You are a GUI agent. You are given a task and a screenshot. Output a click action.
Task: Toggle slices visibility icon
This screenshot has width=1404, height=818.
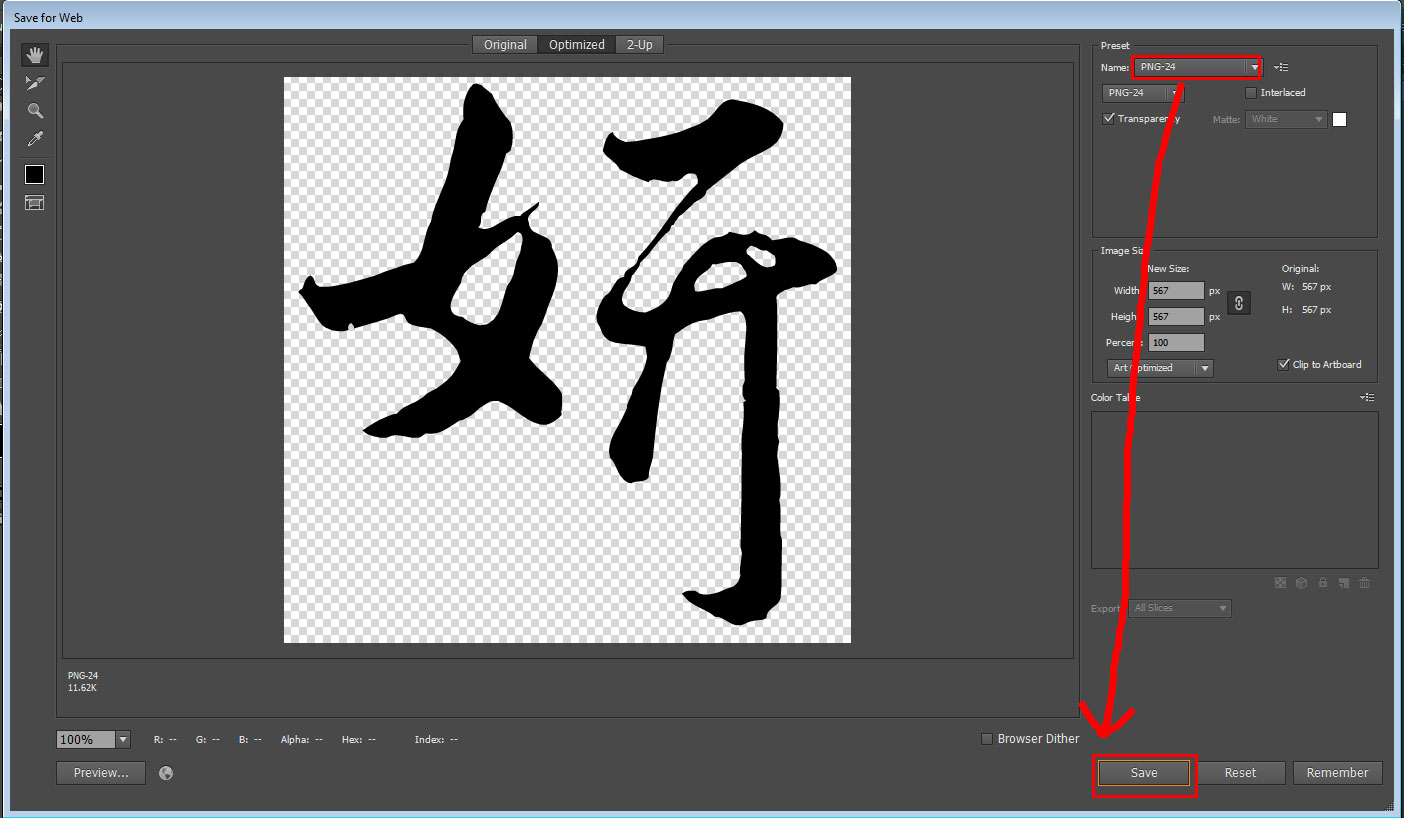(35, 203)
